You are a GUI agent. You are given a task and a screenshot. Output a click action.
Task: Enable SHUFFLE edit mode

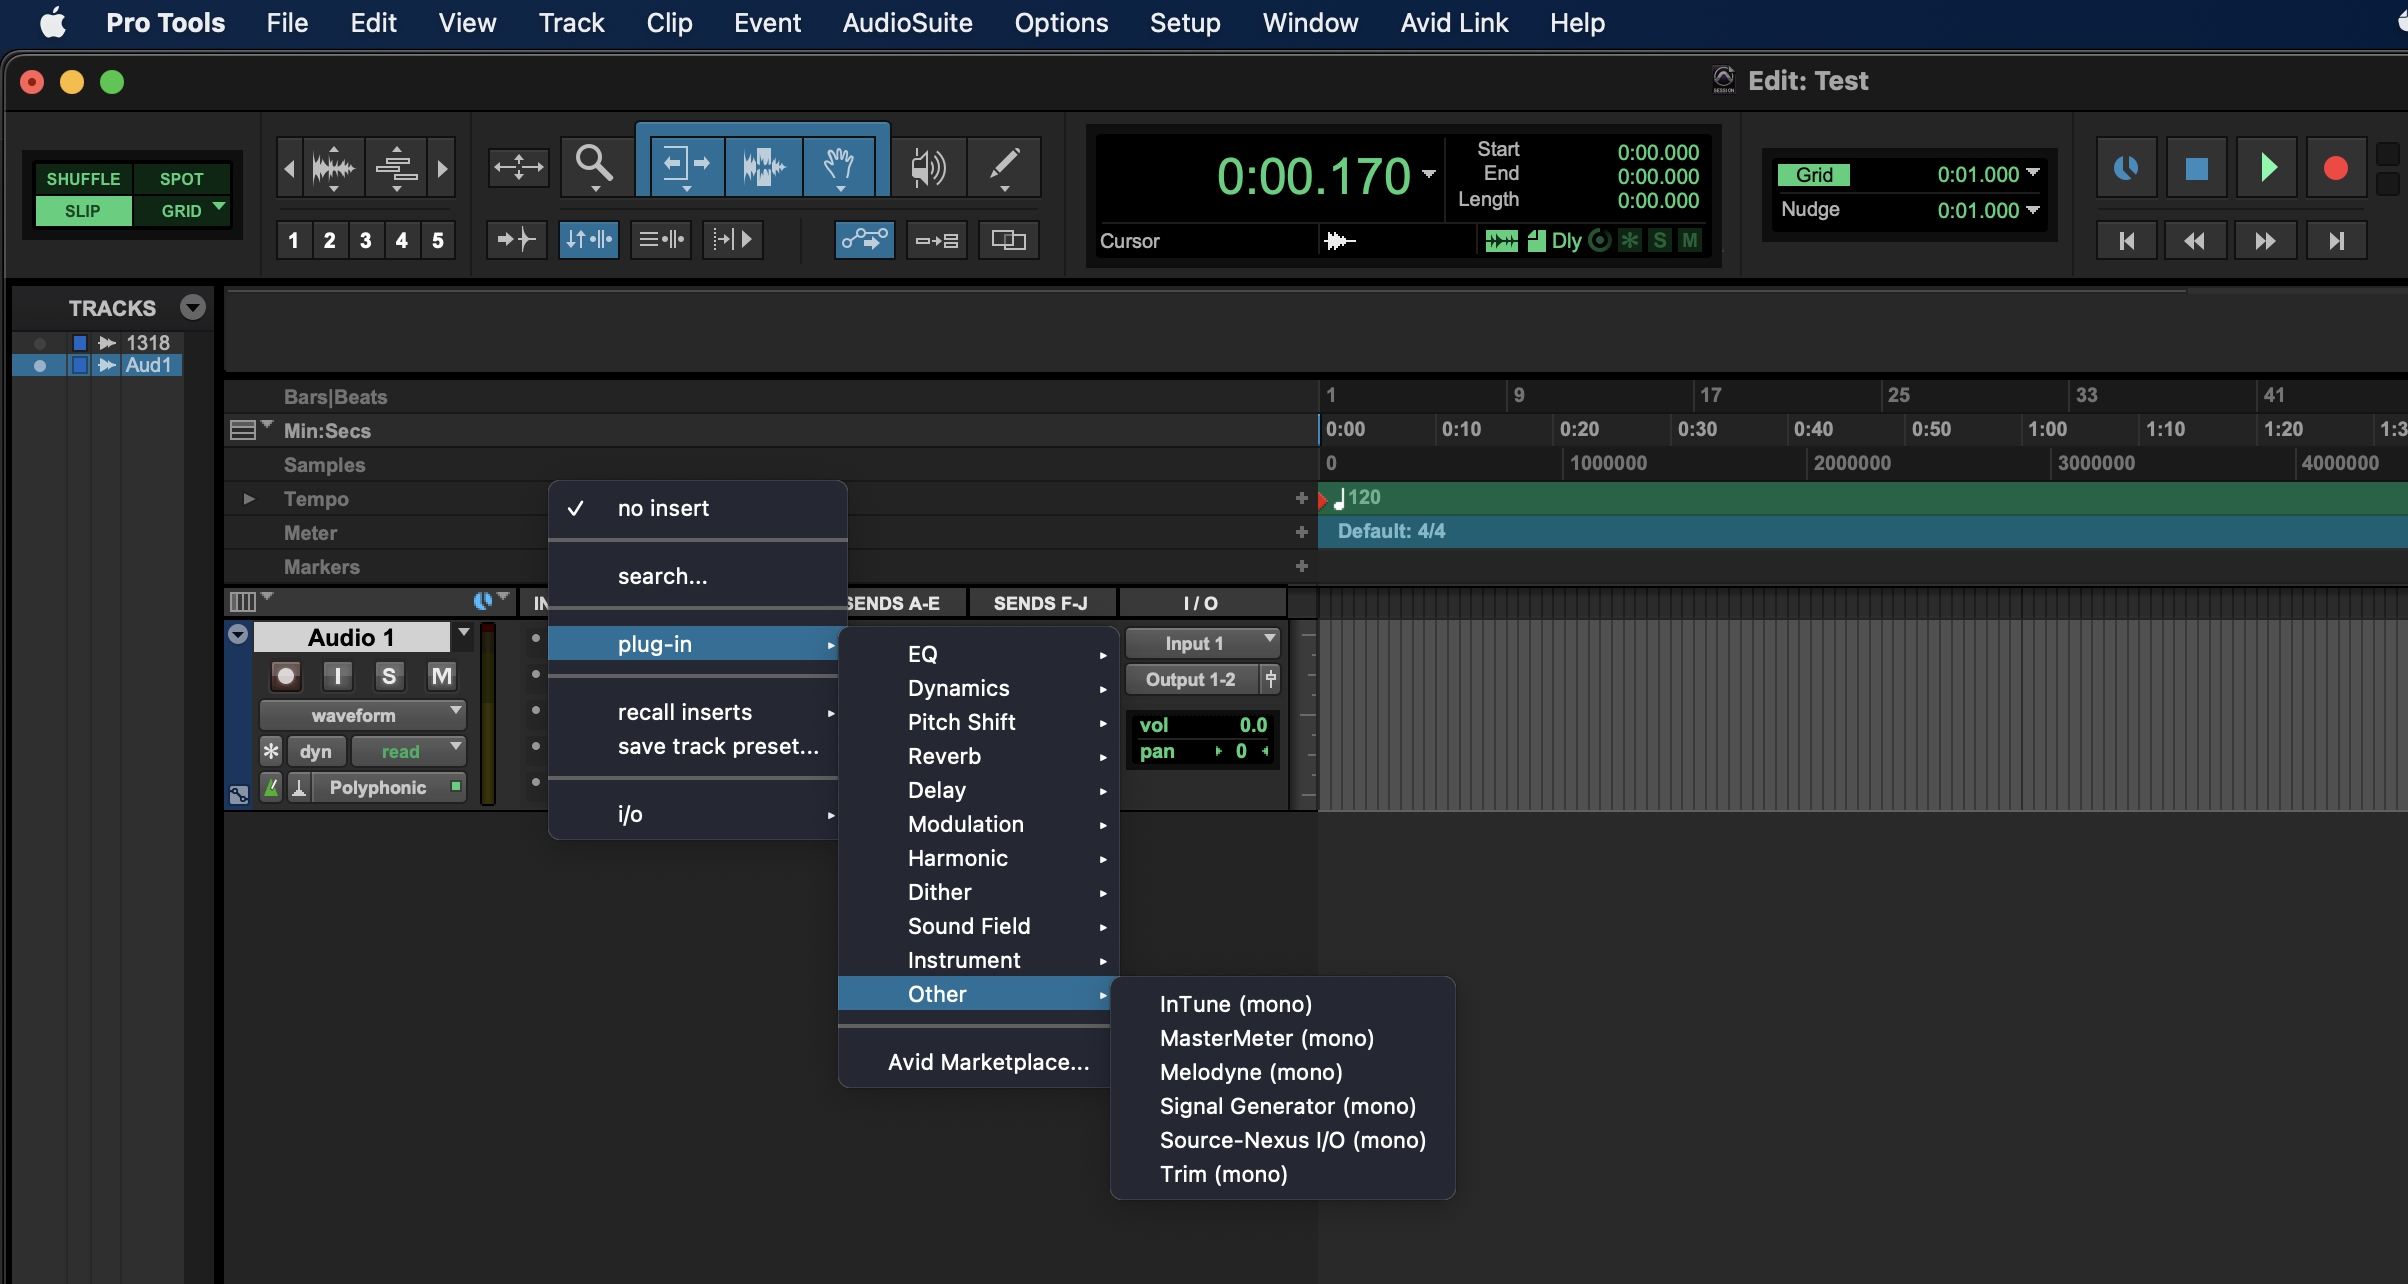pos(83,179)
